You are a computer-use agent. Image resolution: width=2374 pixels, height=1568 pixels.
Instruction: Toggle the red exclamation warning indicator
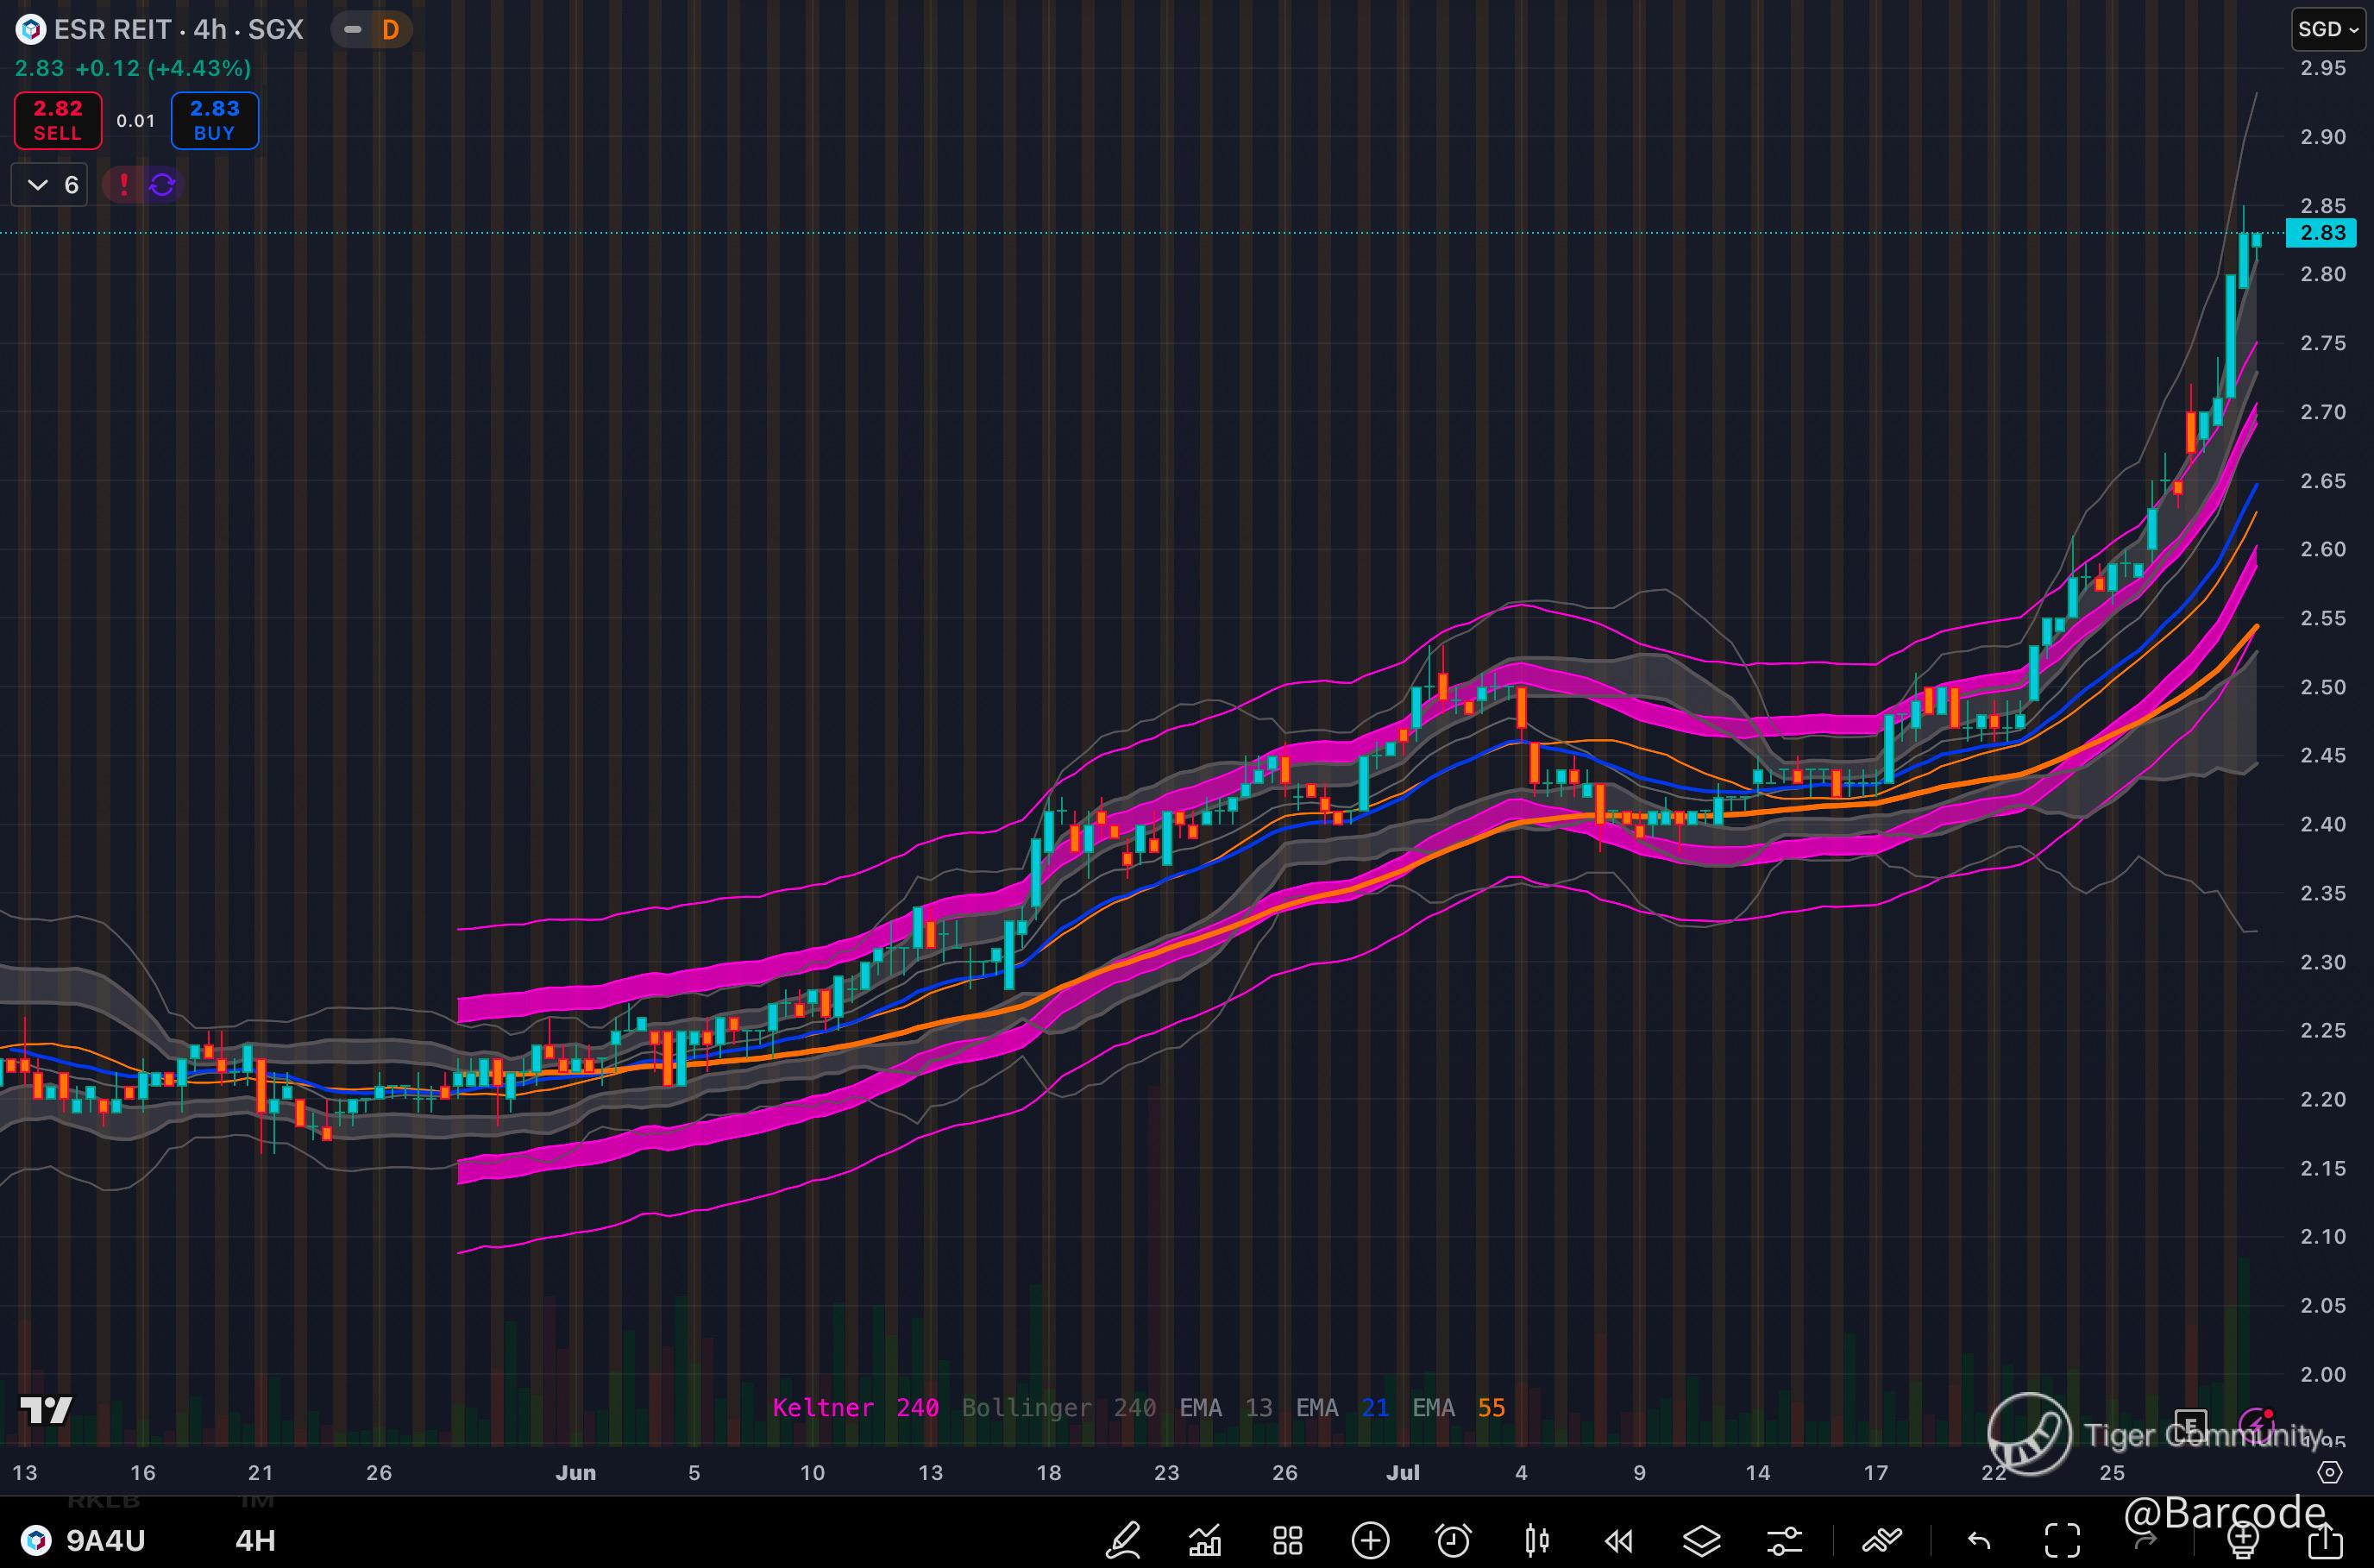pos(124,185)
